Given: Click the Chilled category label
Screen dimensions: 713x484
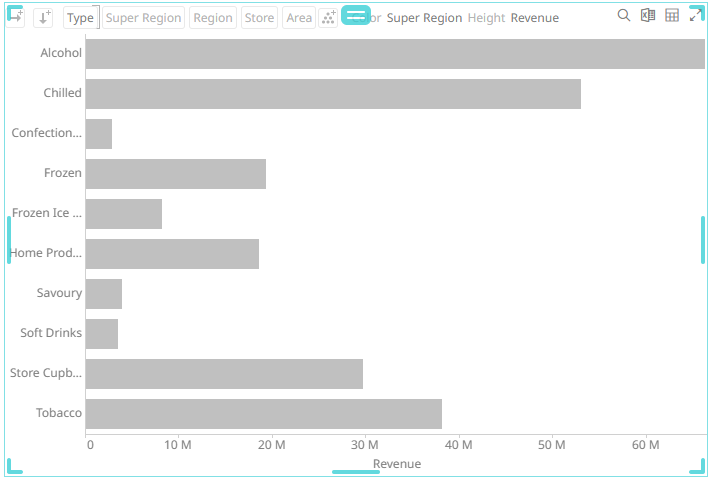Looking at the screenshot, I should (62, 93).
